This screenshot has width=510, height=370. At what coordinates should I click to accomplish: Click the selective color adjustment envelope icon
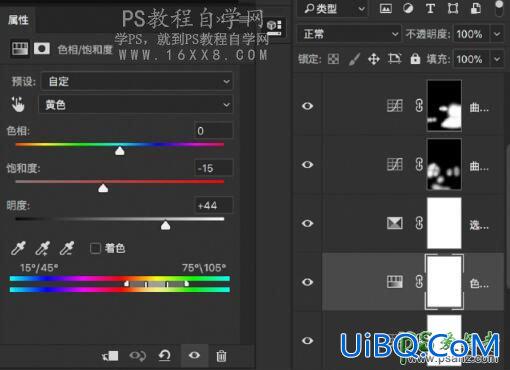(x=395, y=223)
